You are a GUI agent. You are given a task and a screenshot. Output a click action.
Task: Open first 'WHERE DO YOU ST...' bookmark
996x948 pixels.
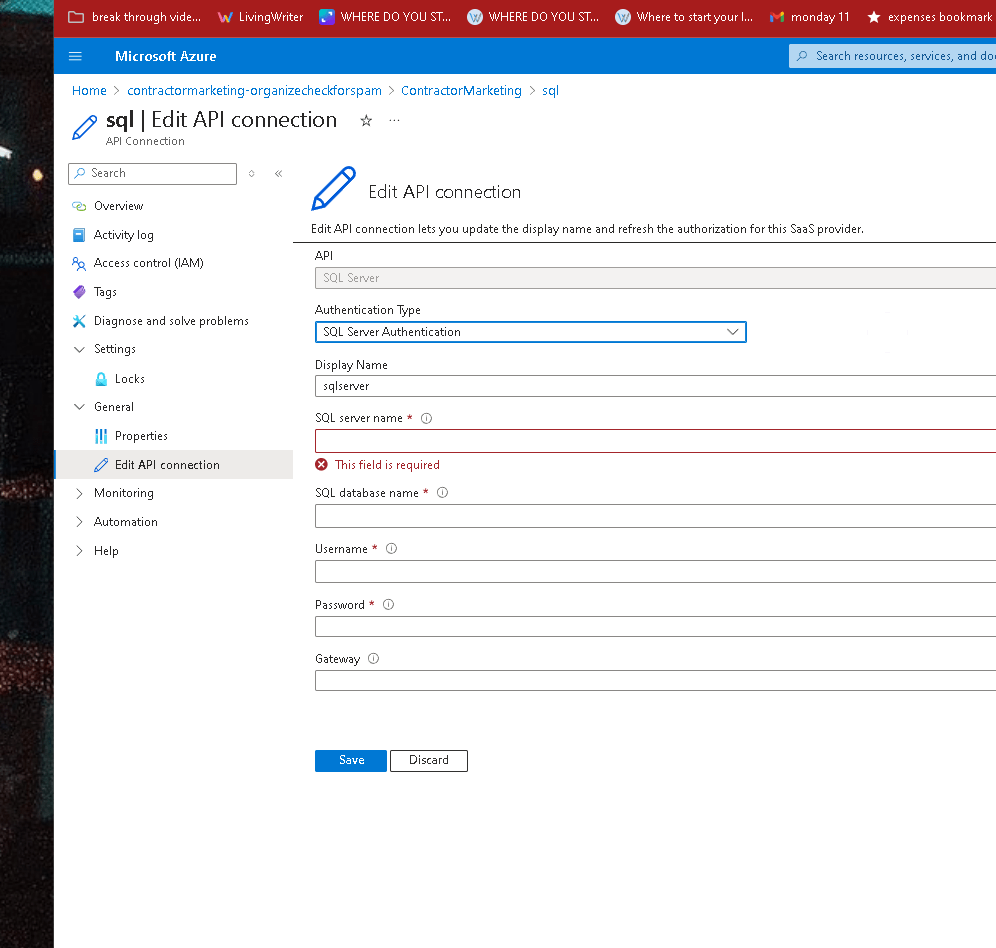pos(385,17)
